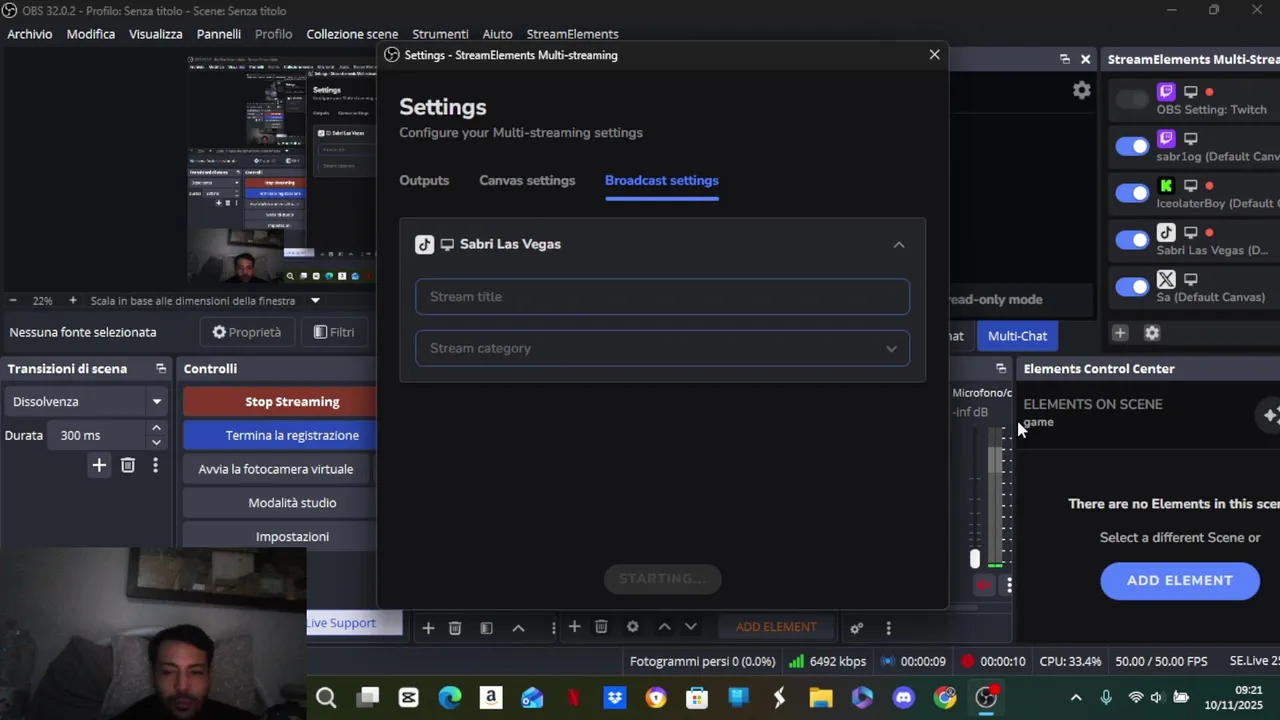1280x720 pixels.
Task: Open File Explorer from the taskbar
Action: (x=821, y=697)
